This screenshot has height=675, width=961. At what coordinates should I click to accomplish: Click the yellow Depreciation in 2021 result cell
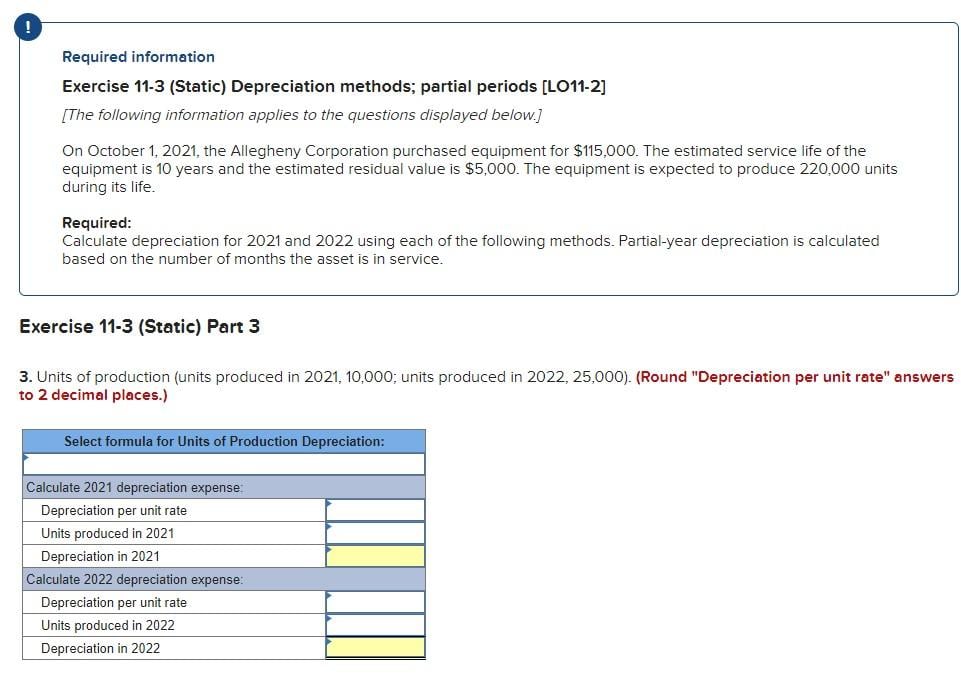375,556
